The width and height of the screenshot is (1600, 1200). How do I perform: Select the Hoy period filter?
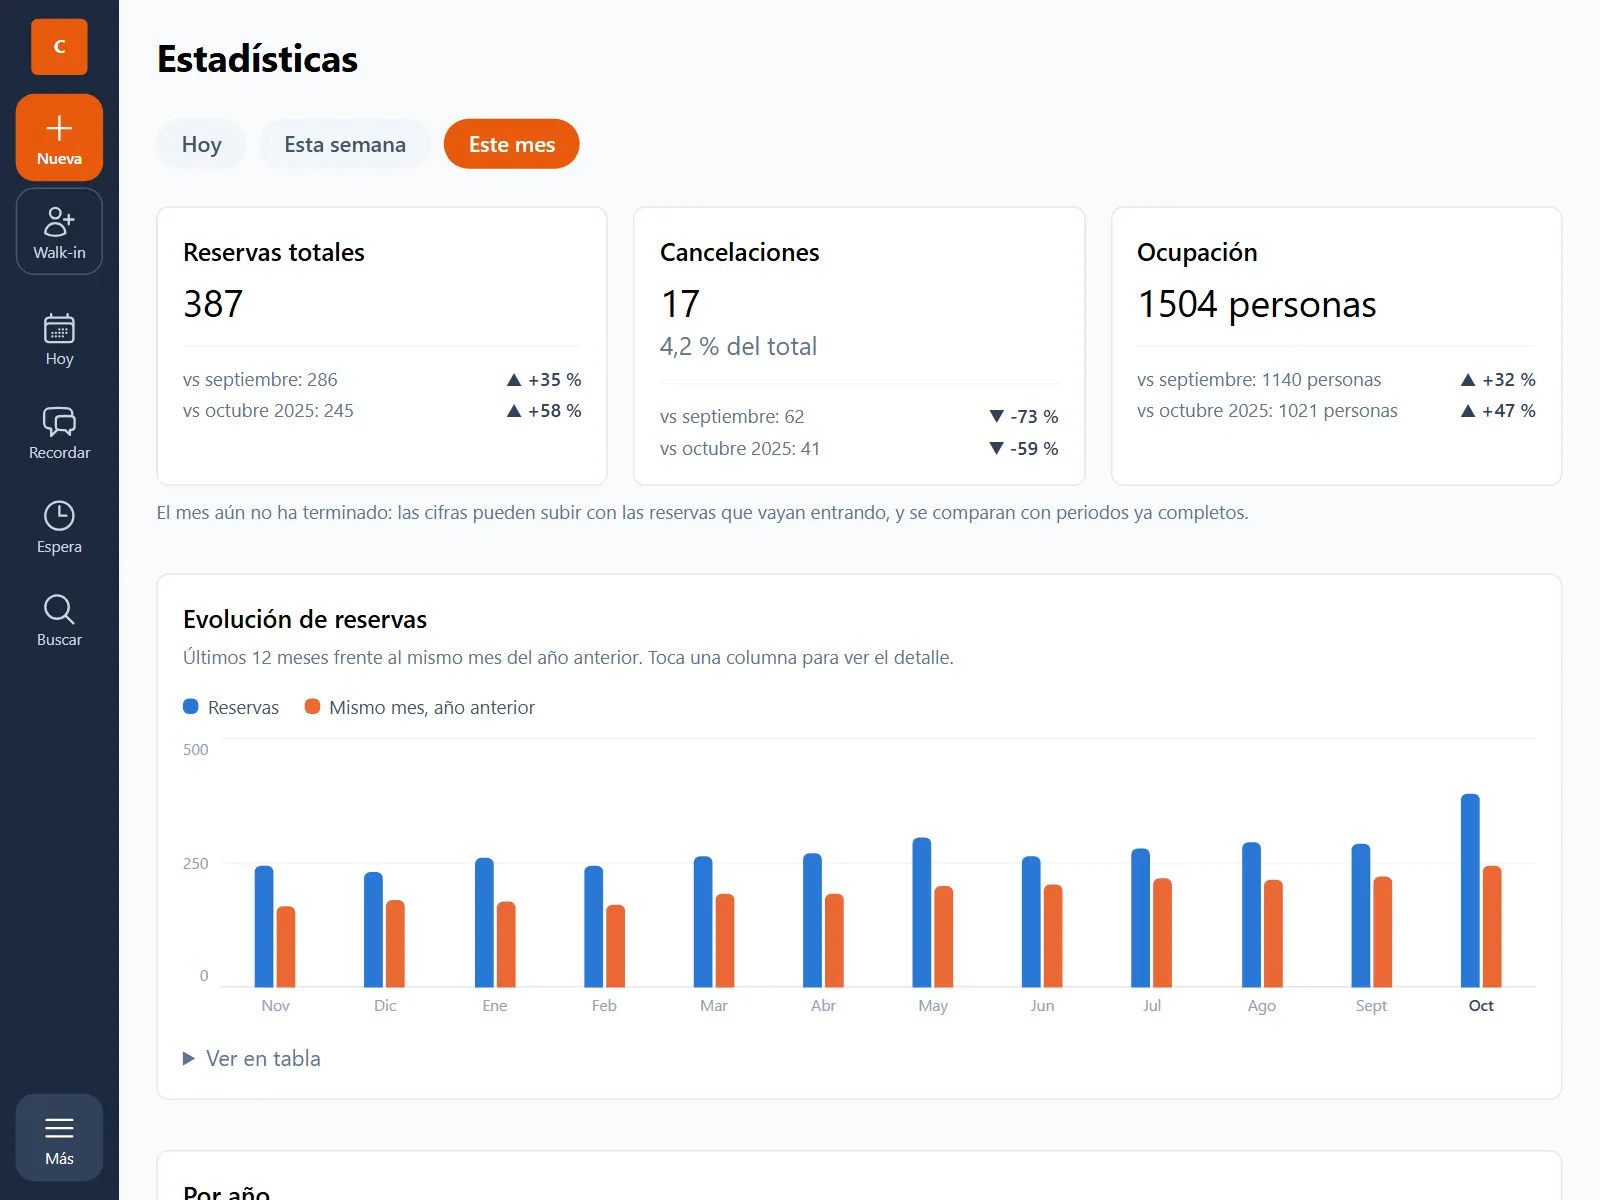pyautogui.click(x=201, y=144)
